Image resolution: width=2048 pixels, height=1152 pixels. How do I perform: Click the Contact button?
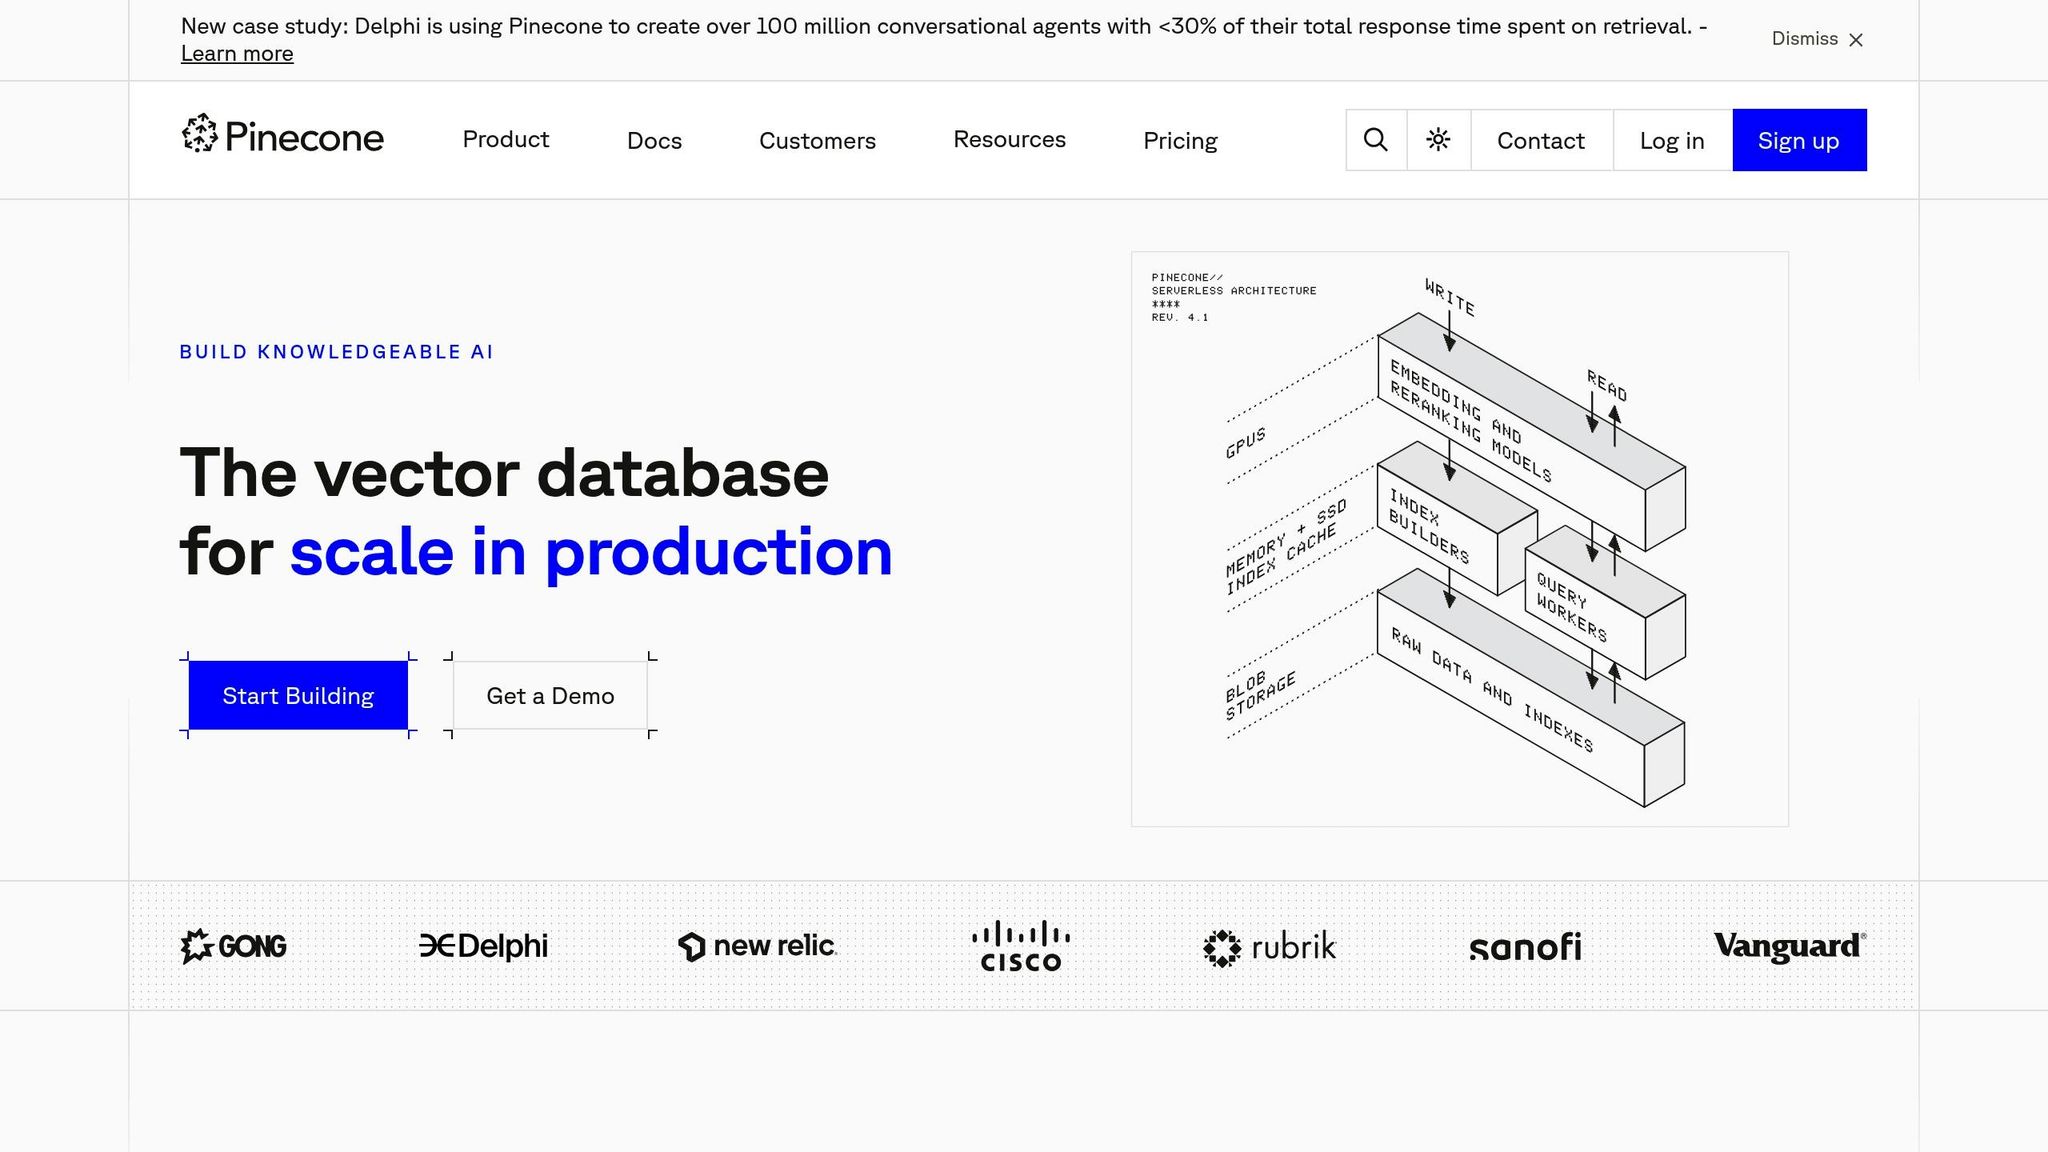tap(1541, 140)
